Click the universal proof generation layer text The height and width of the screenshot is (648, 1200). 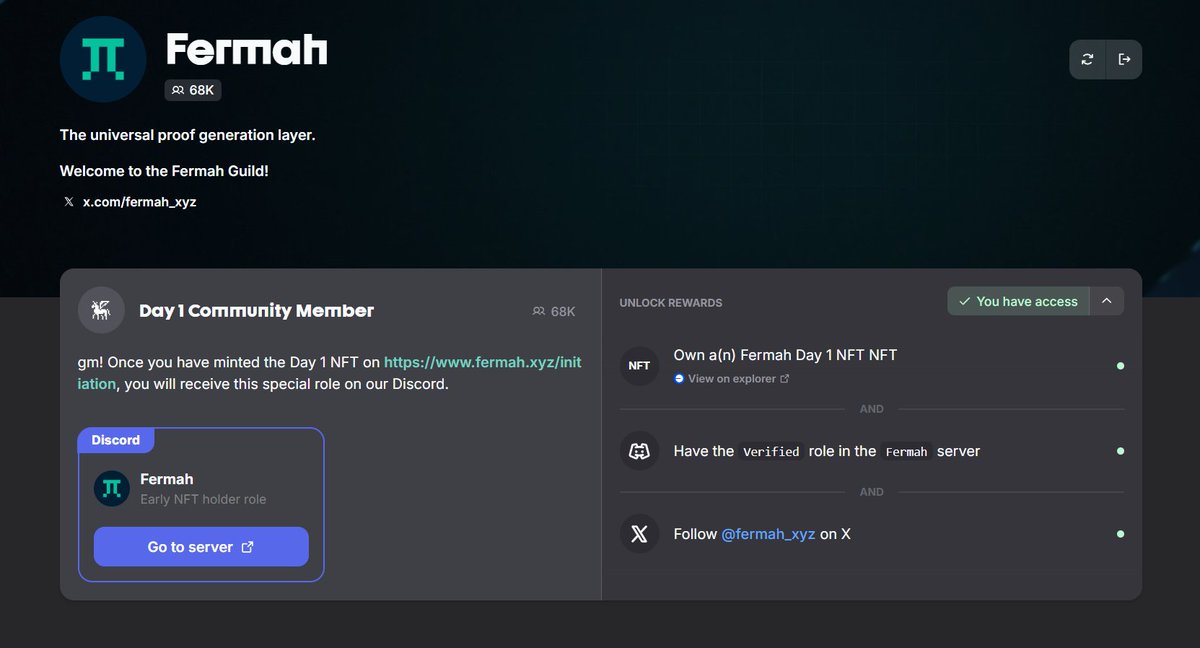tap(188, 134)
